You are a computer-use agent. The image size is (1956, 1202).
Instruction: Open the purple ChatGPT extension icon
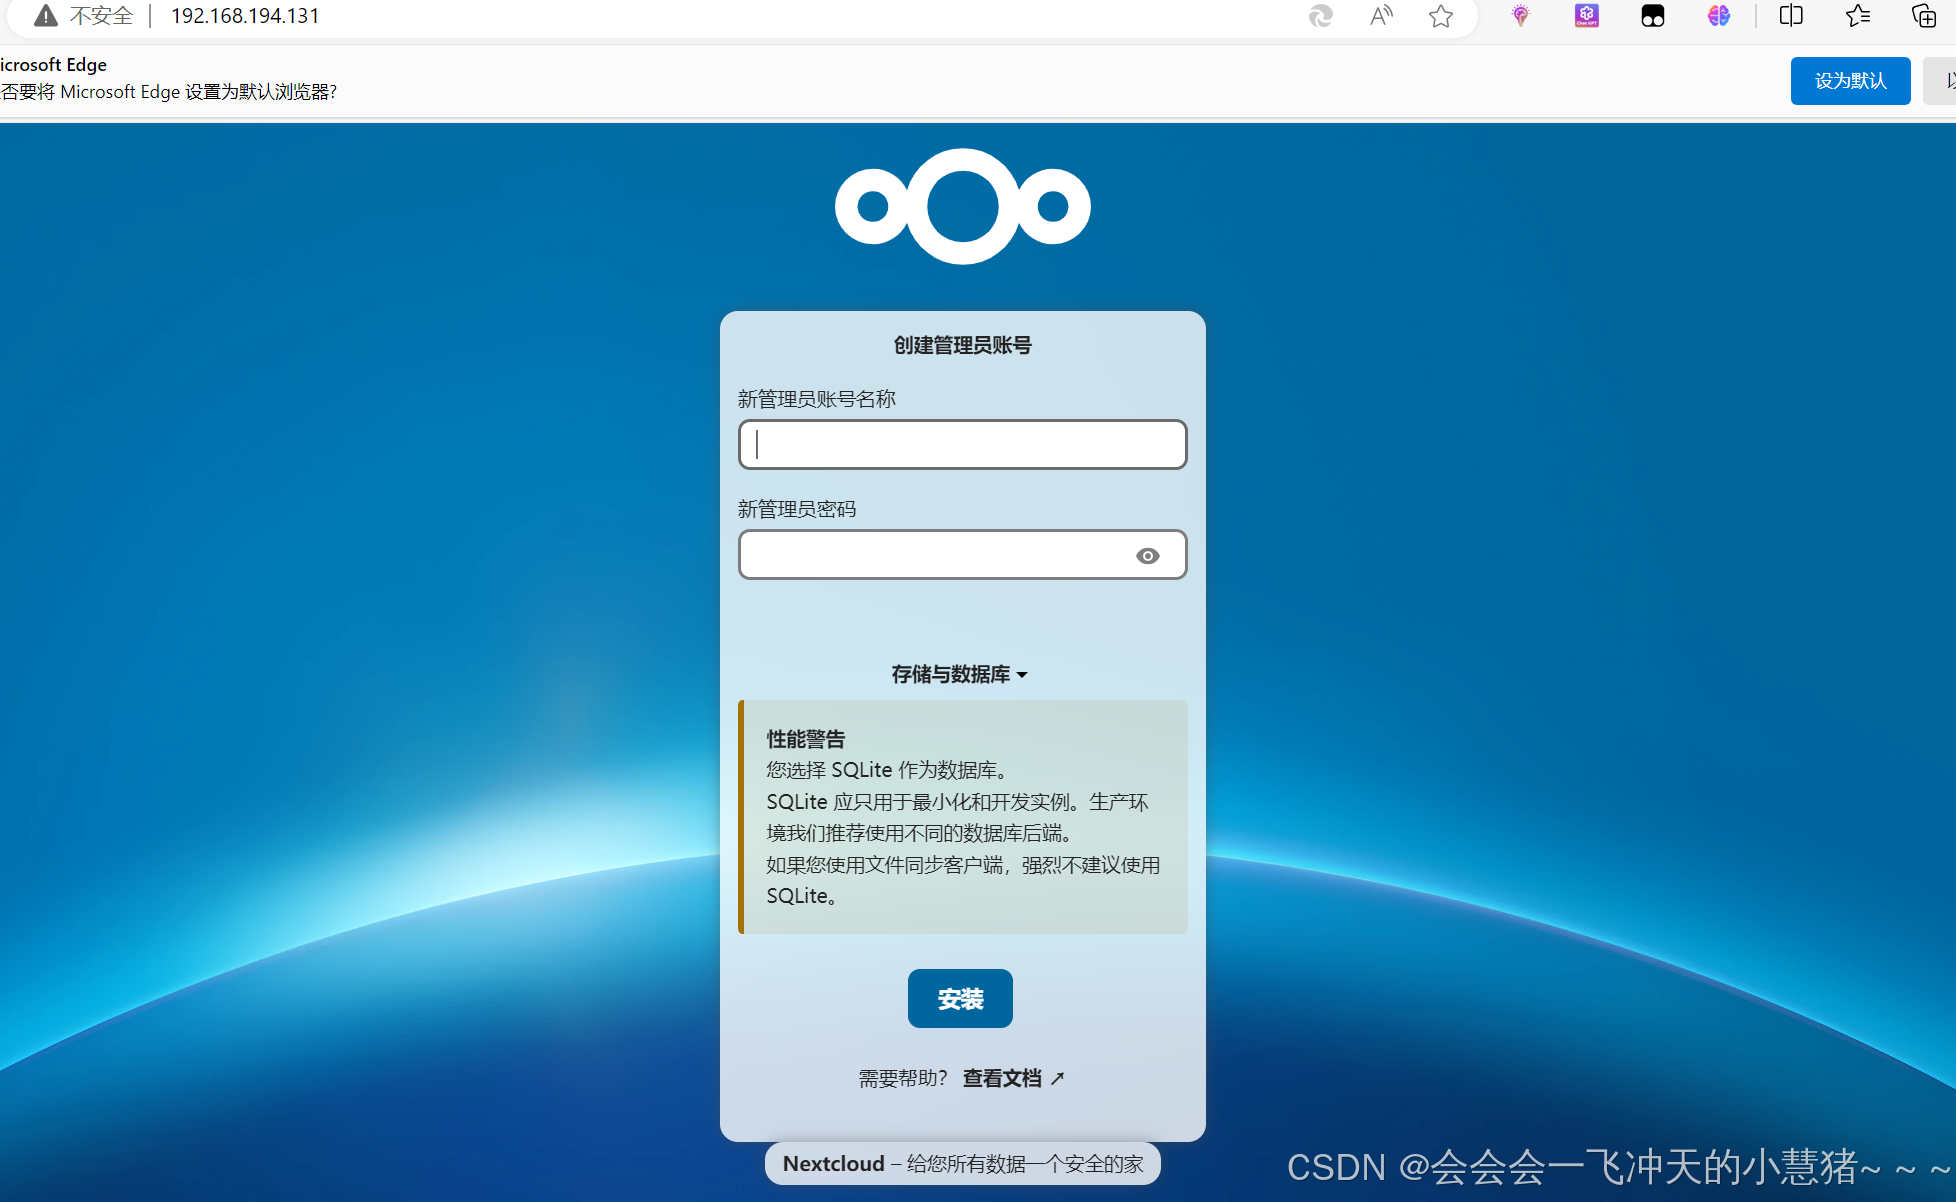click(x=1586, y=16)
